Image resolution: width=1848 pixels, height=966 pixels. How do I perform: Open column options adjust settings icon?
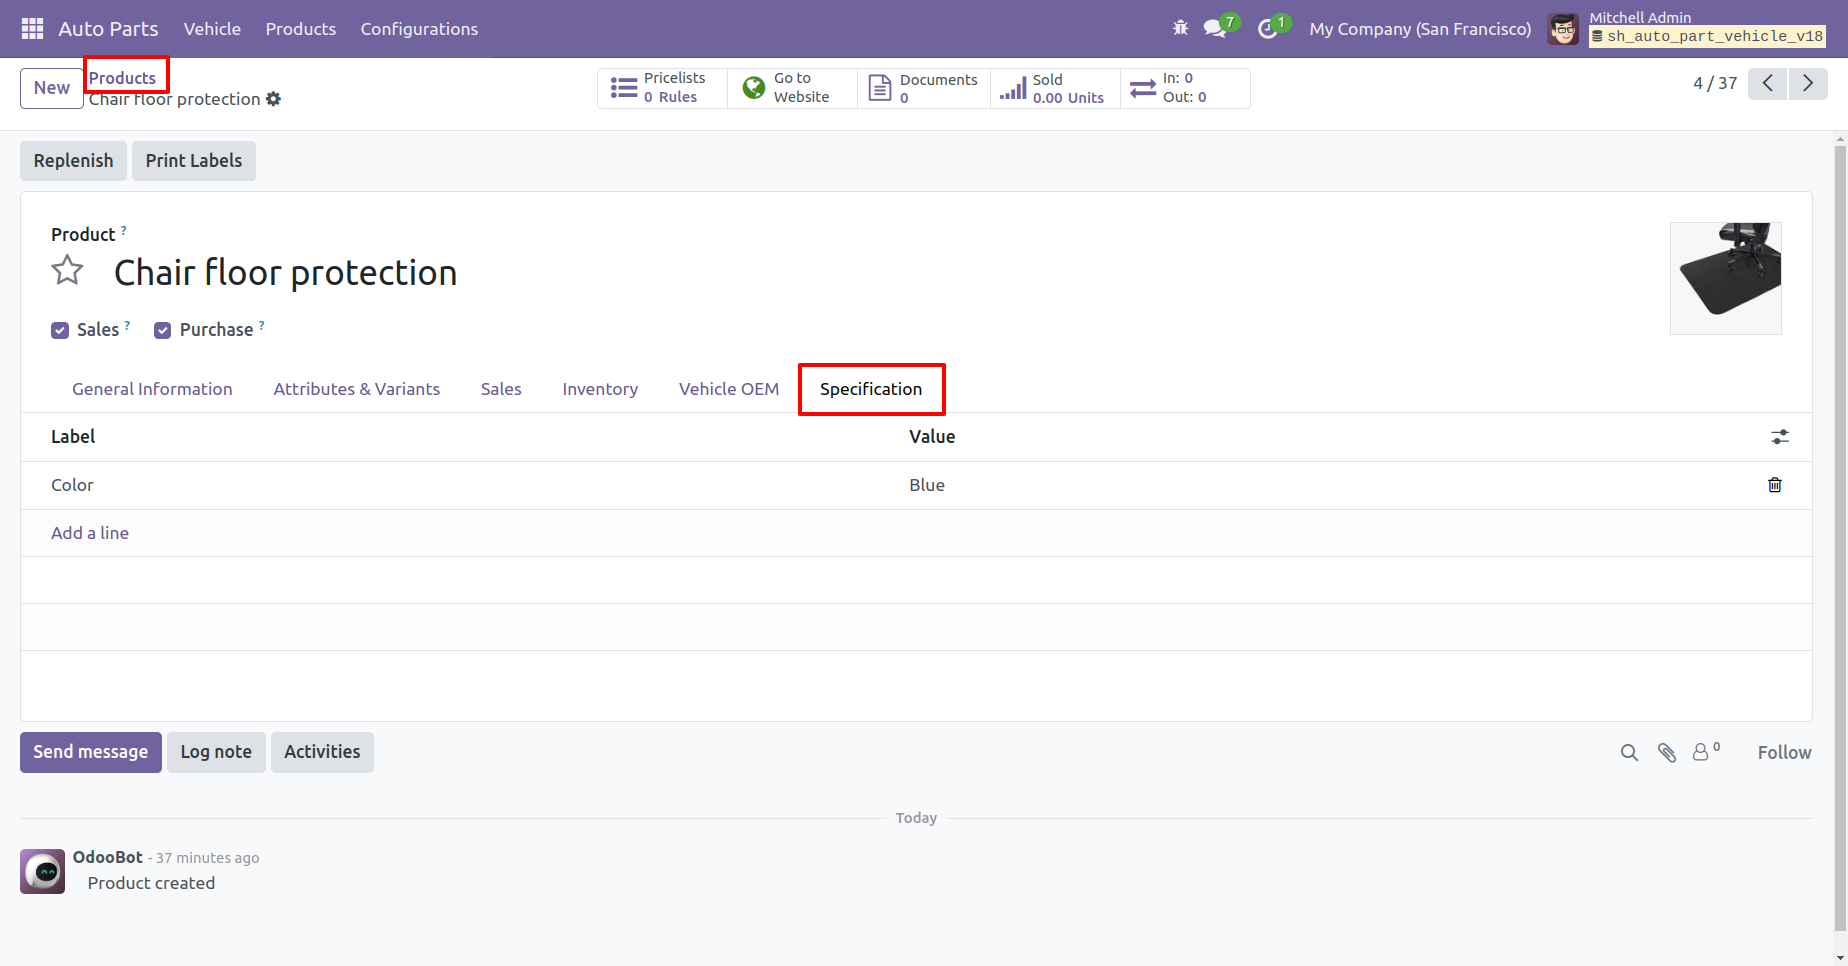(x=1780, y=437)
